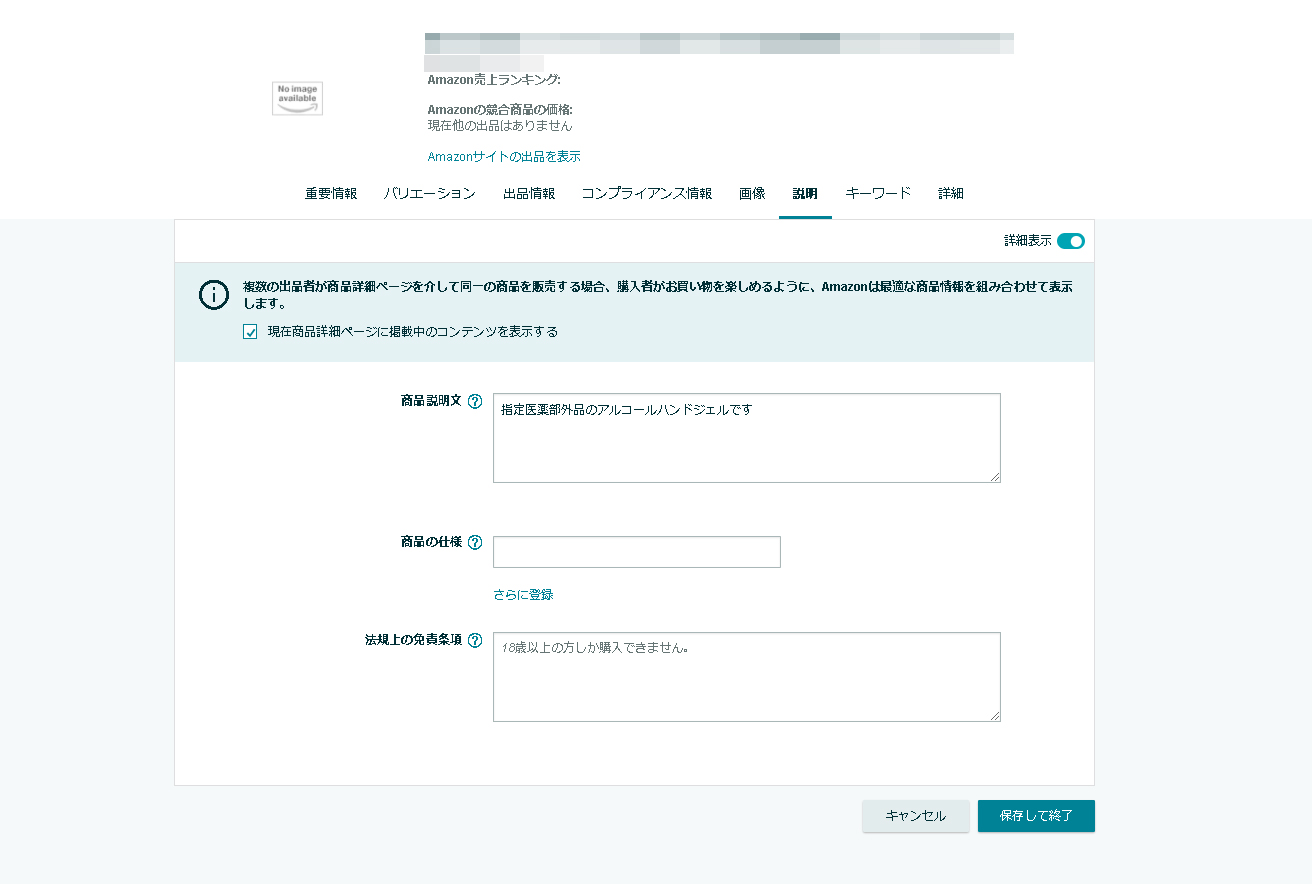The image size is (1312, 884).
Task: Toggle the 詳細表示 switch
Action: [1070, 241]
